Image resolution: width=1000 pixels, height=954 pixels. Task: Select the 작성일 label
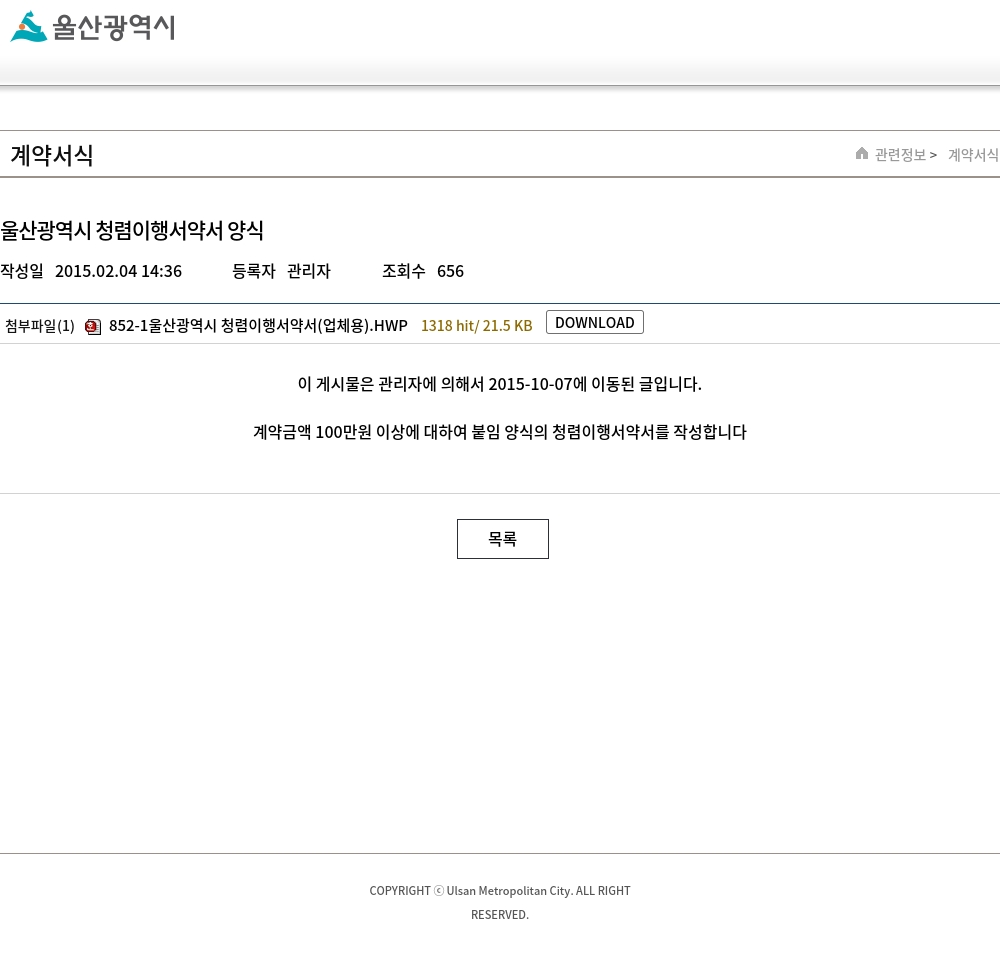tap(22, 272)
